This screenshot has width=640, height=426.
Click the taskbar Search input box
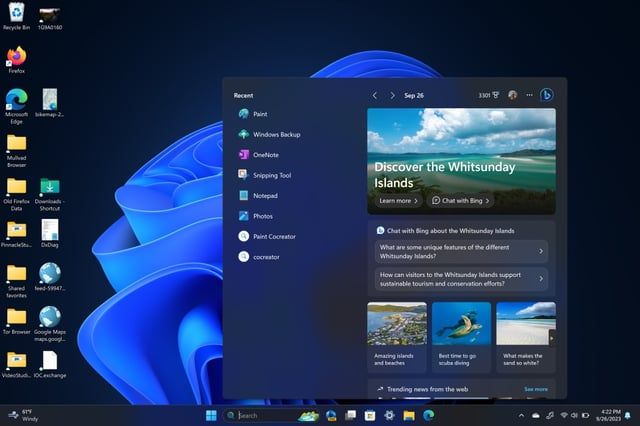(265, 415)
